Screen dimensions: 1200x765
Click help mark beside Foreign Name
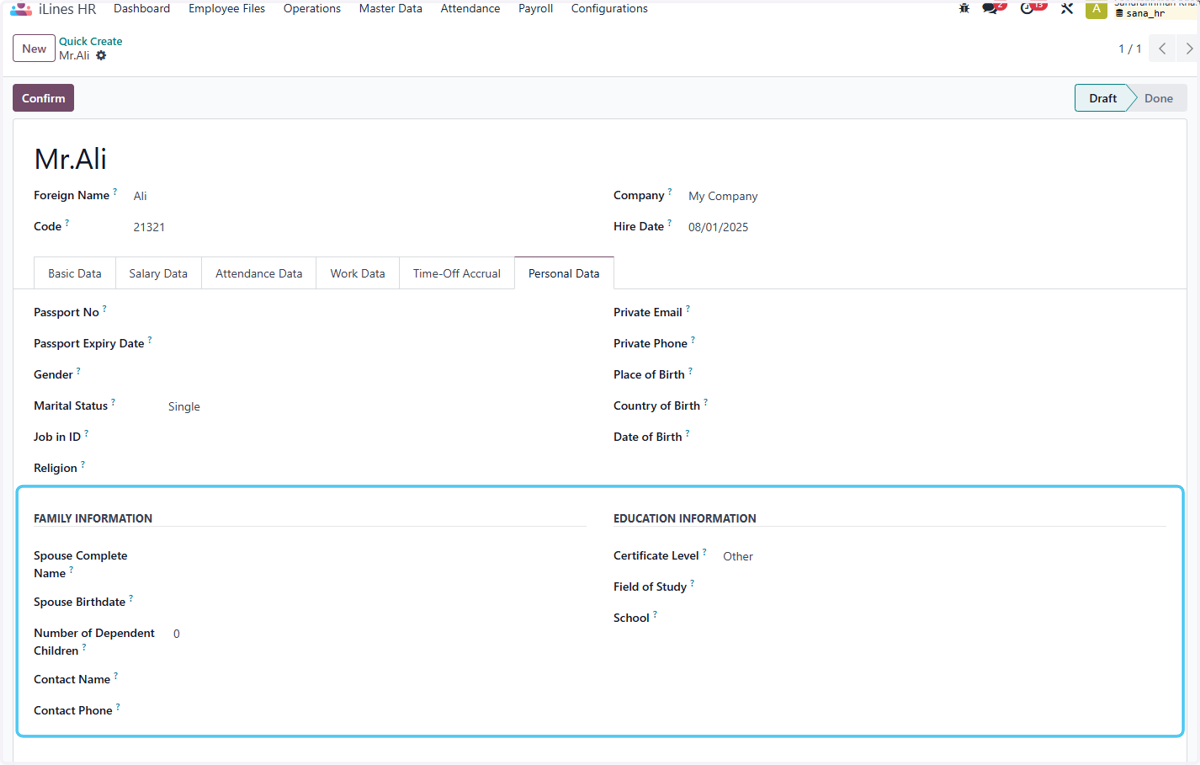pyautogui.click(x=115, y=192)
